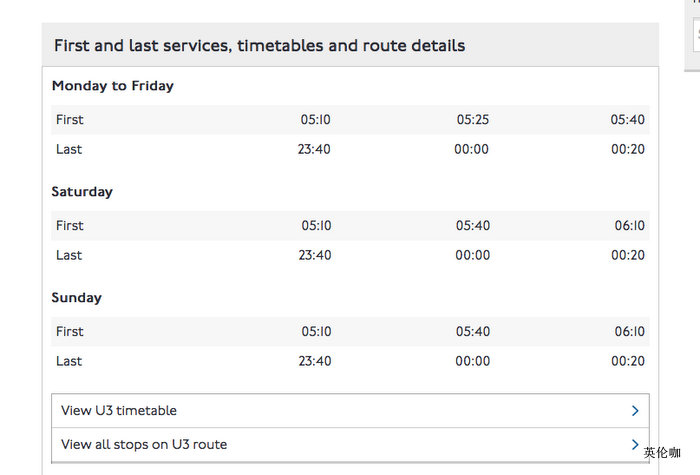Click the arrow beside View U3 timetable
The width and height of the screenshot is (700, 475).
click(x=635, y=411)
